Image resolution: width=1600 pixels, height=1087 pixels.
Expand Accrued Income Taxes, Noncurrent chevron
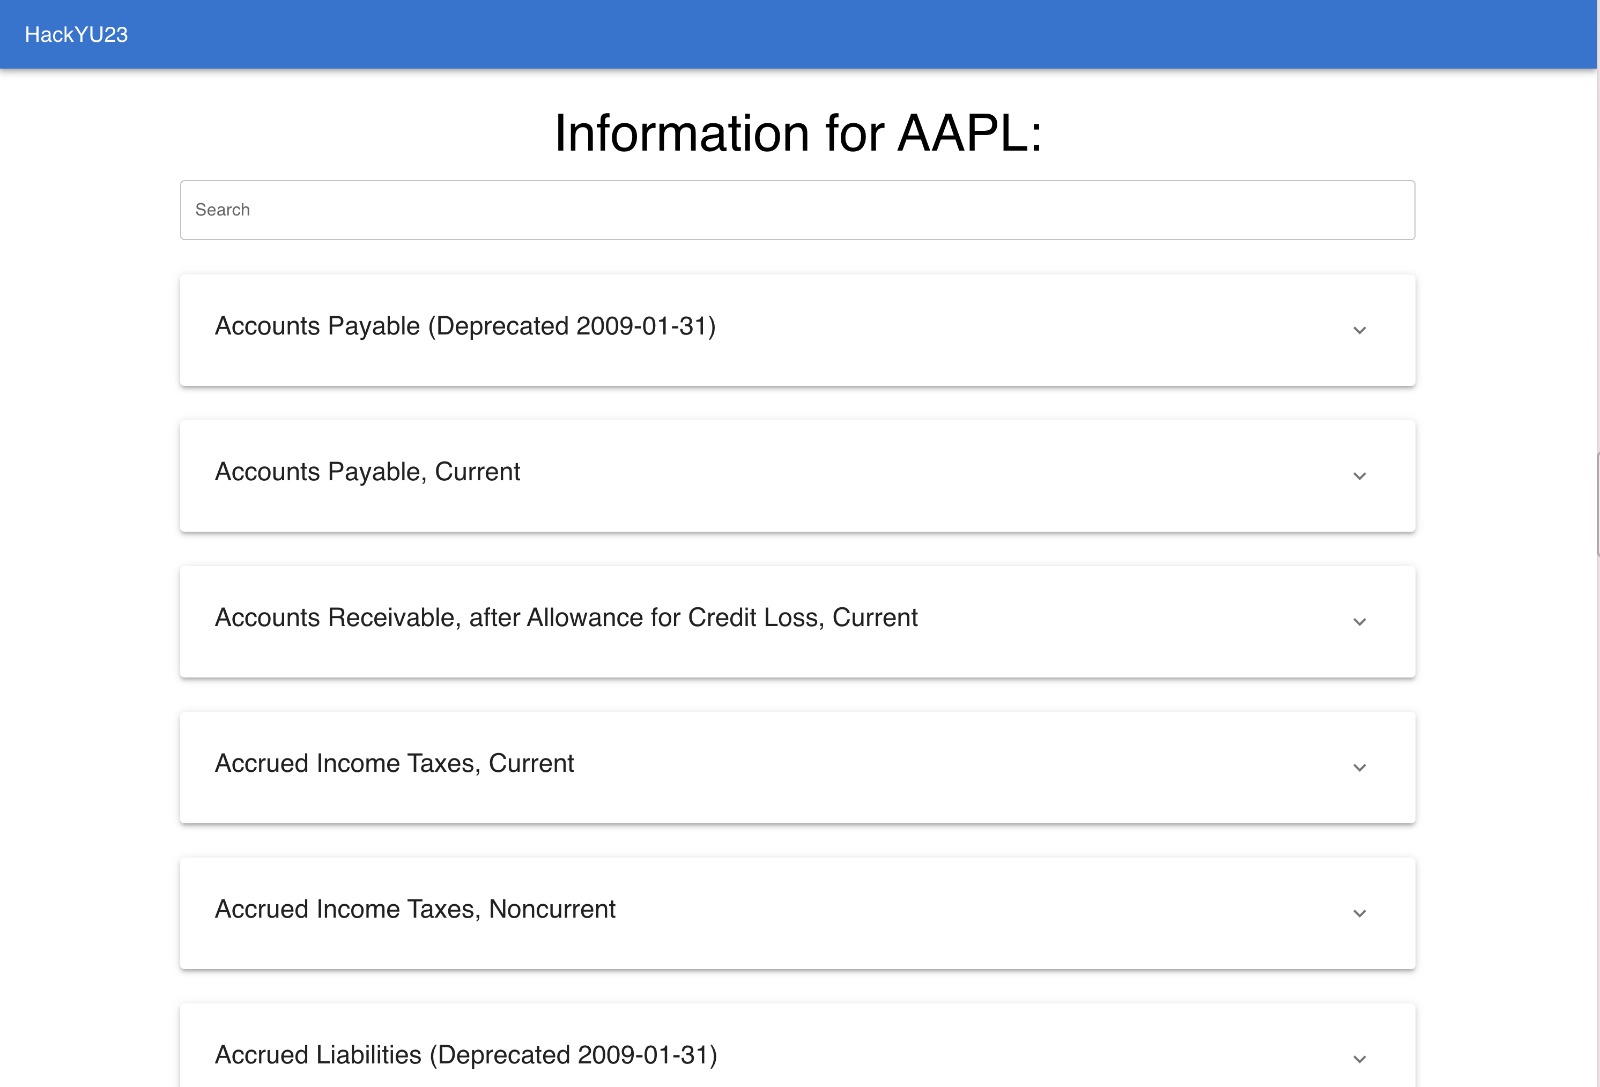pos(1359,914)
